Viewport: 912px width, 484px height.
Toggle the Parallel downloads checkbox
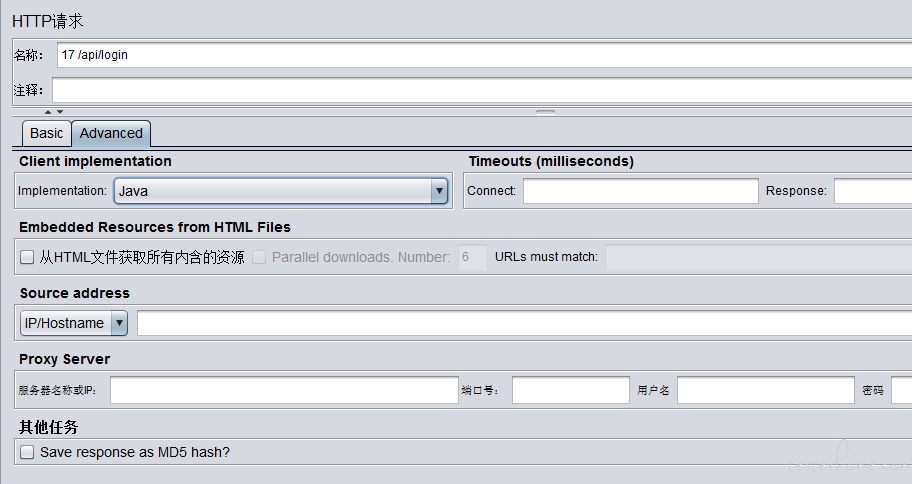(259, 257)
